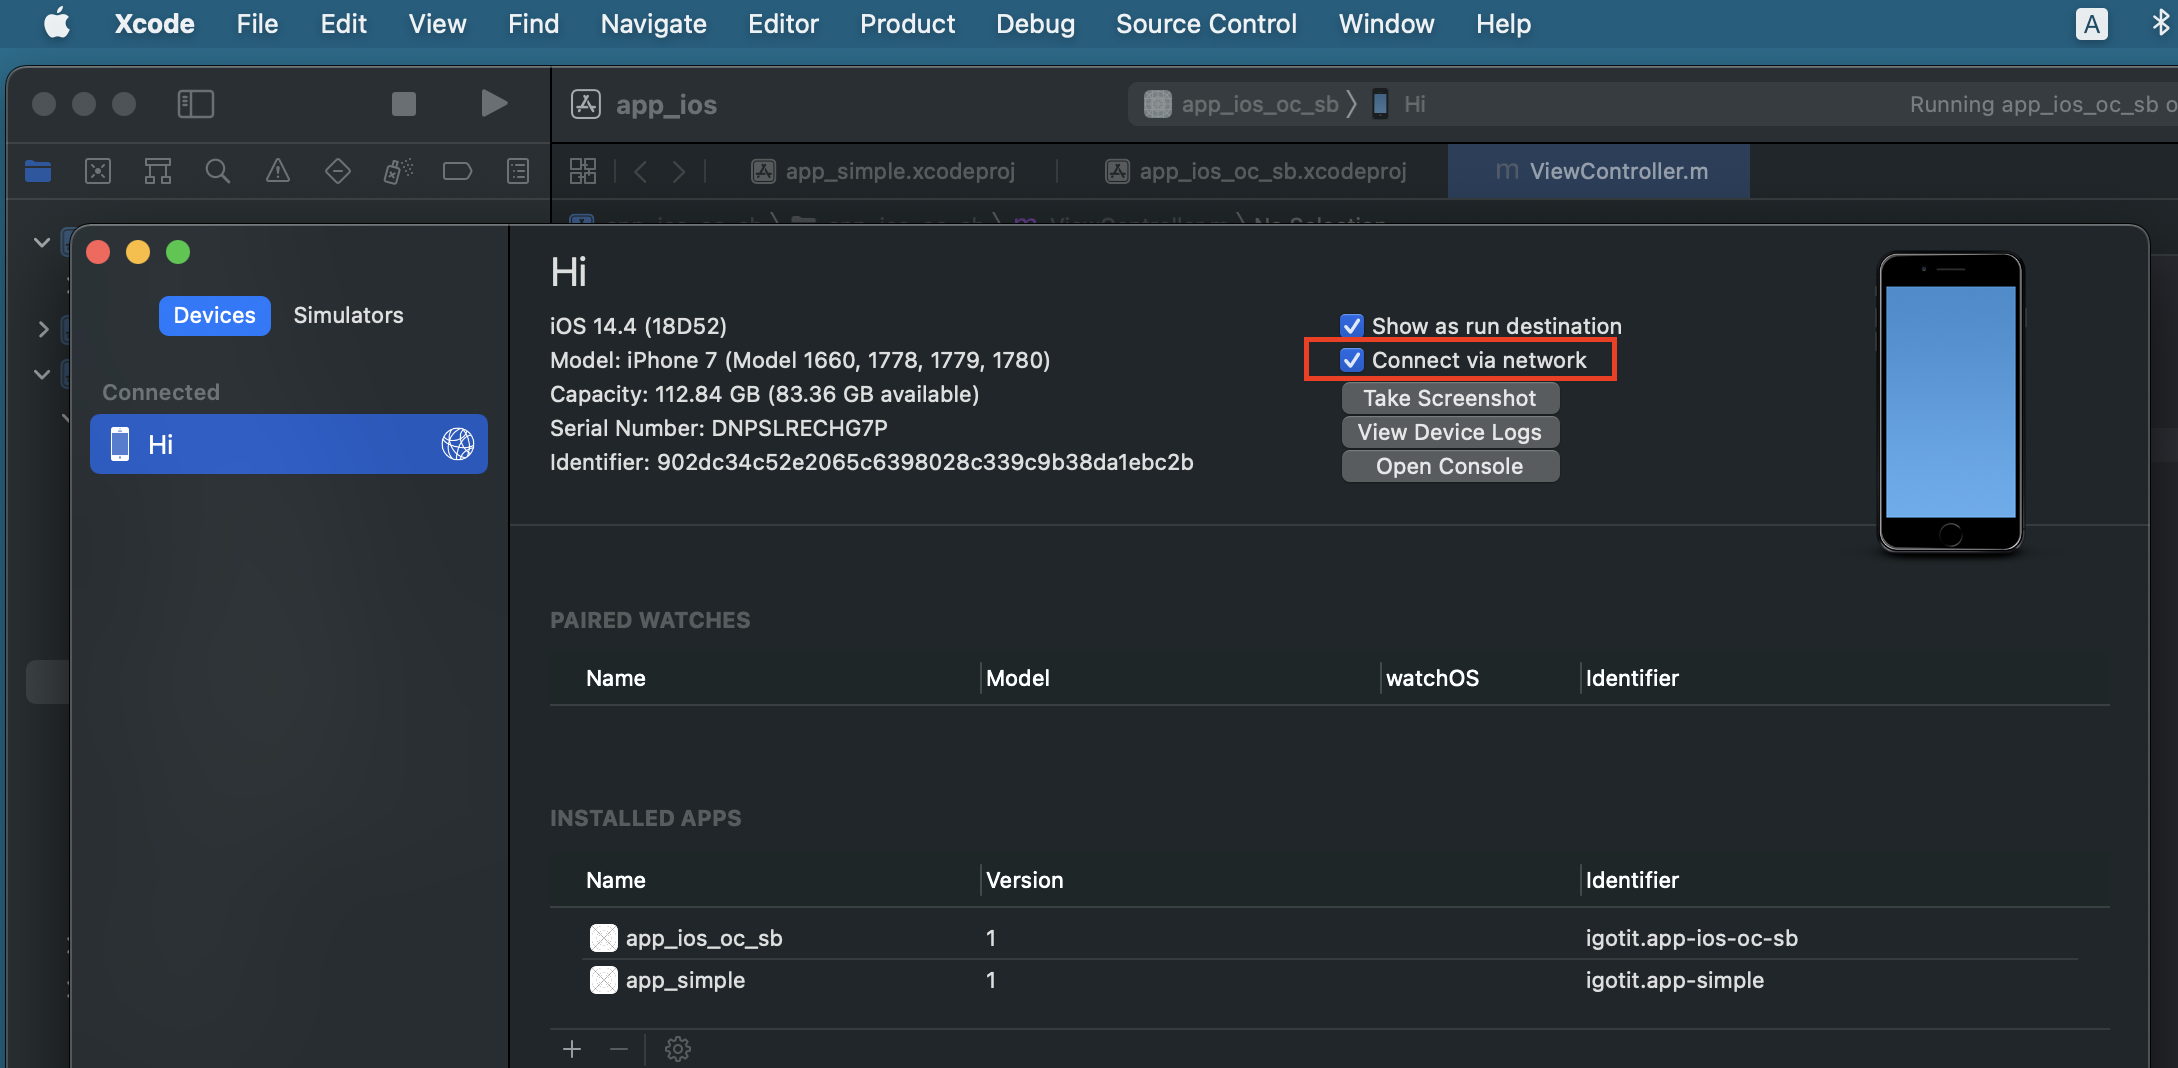Go back in editor history
The width and height of the screenshot is (2178, 1068).
(x=641, y=172)
